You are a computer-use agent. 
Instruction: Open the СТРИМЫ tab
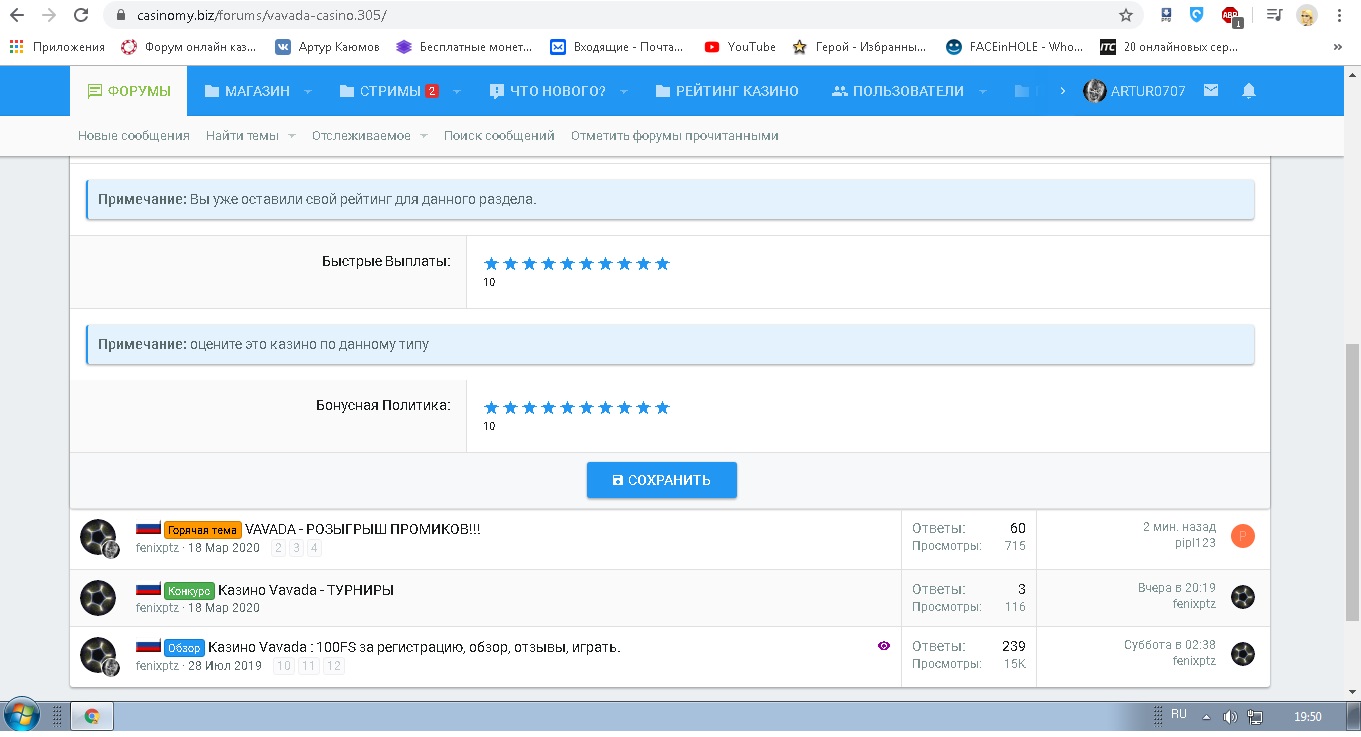[x=389, y=91]
